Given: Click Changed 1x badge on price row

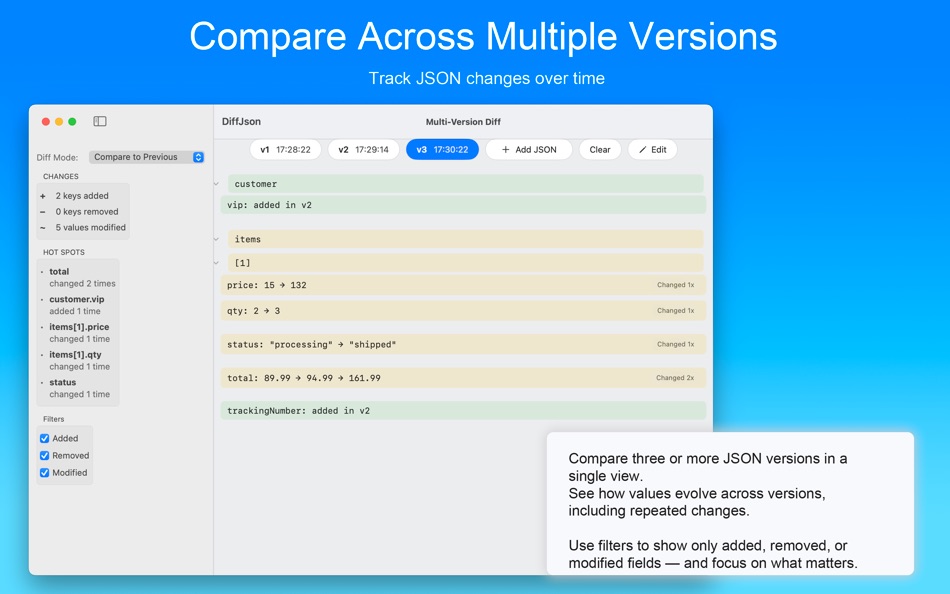Looking at the screenshot, I should [676, 285].
